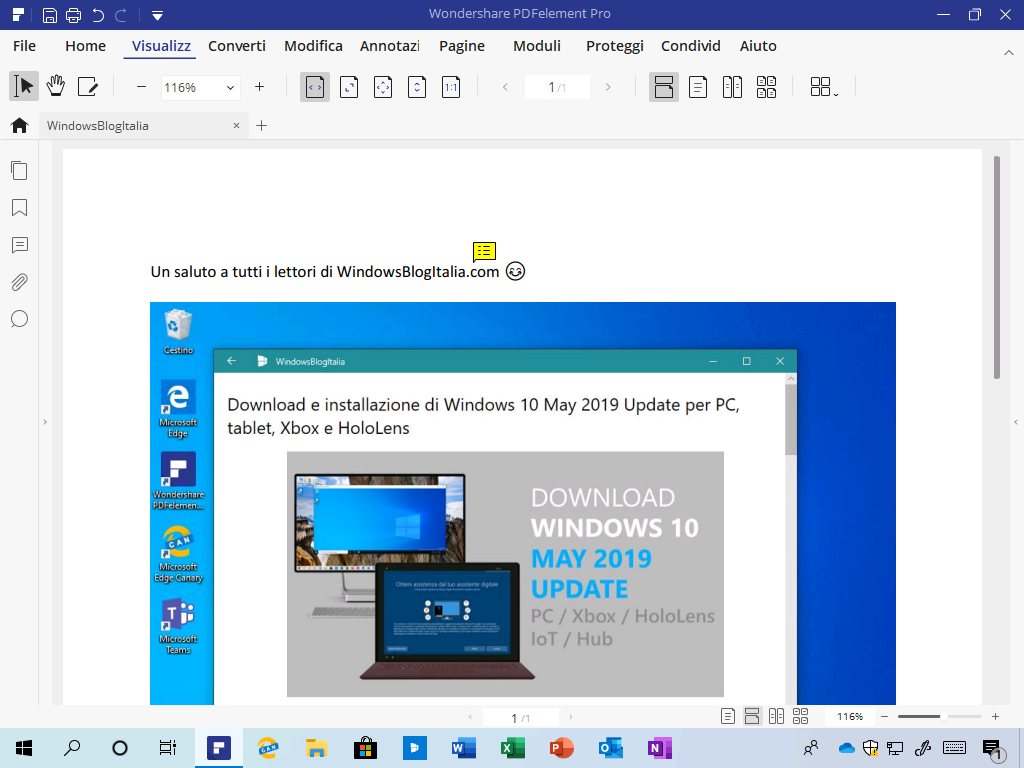Screen dimensions: 1024x768
Task: Open OneNote from the taskbar
Action: [x=660, y=748]
